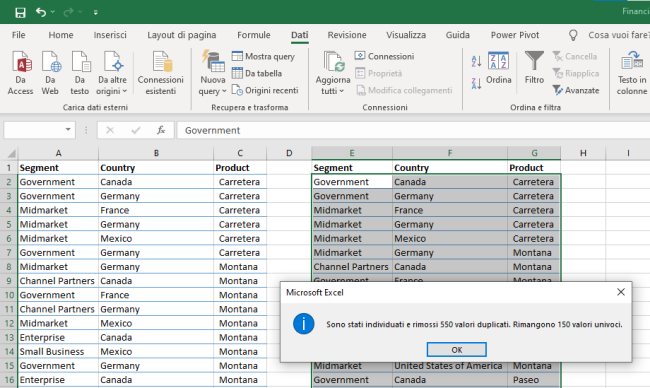Click Modifica collegamenti
Viewport: 650px width, 388px height.
(405, 90)
